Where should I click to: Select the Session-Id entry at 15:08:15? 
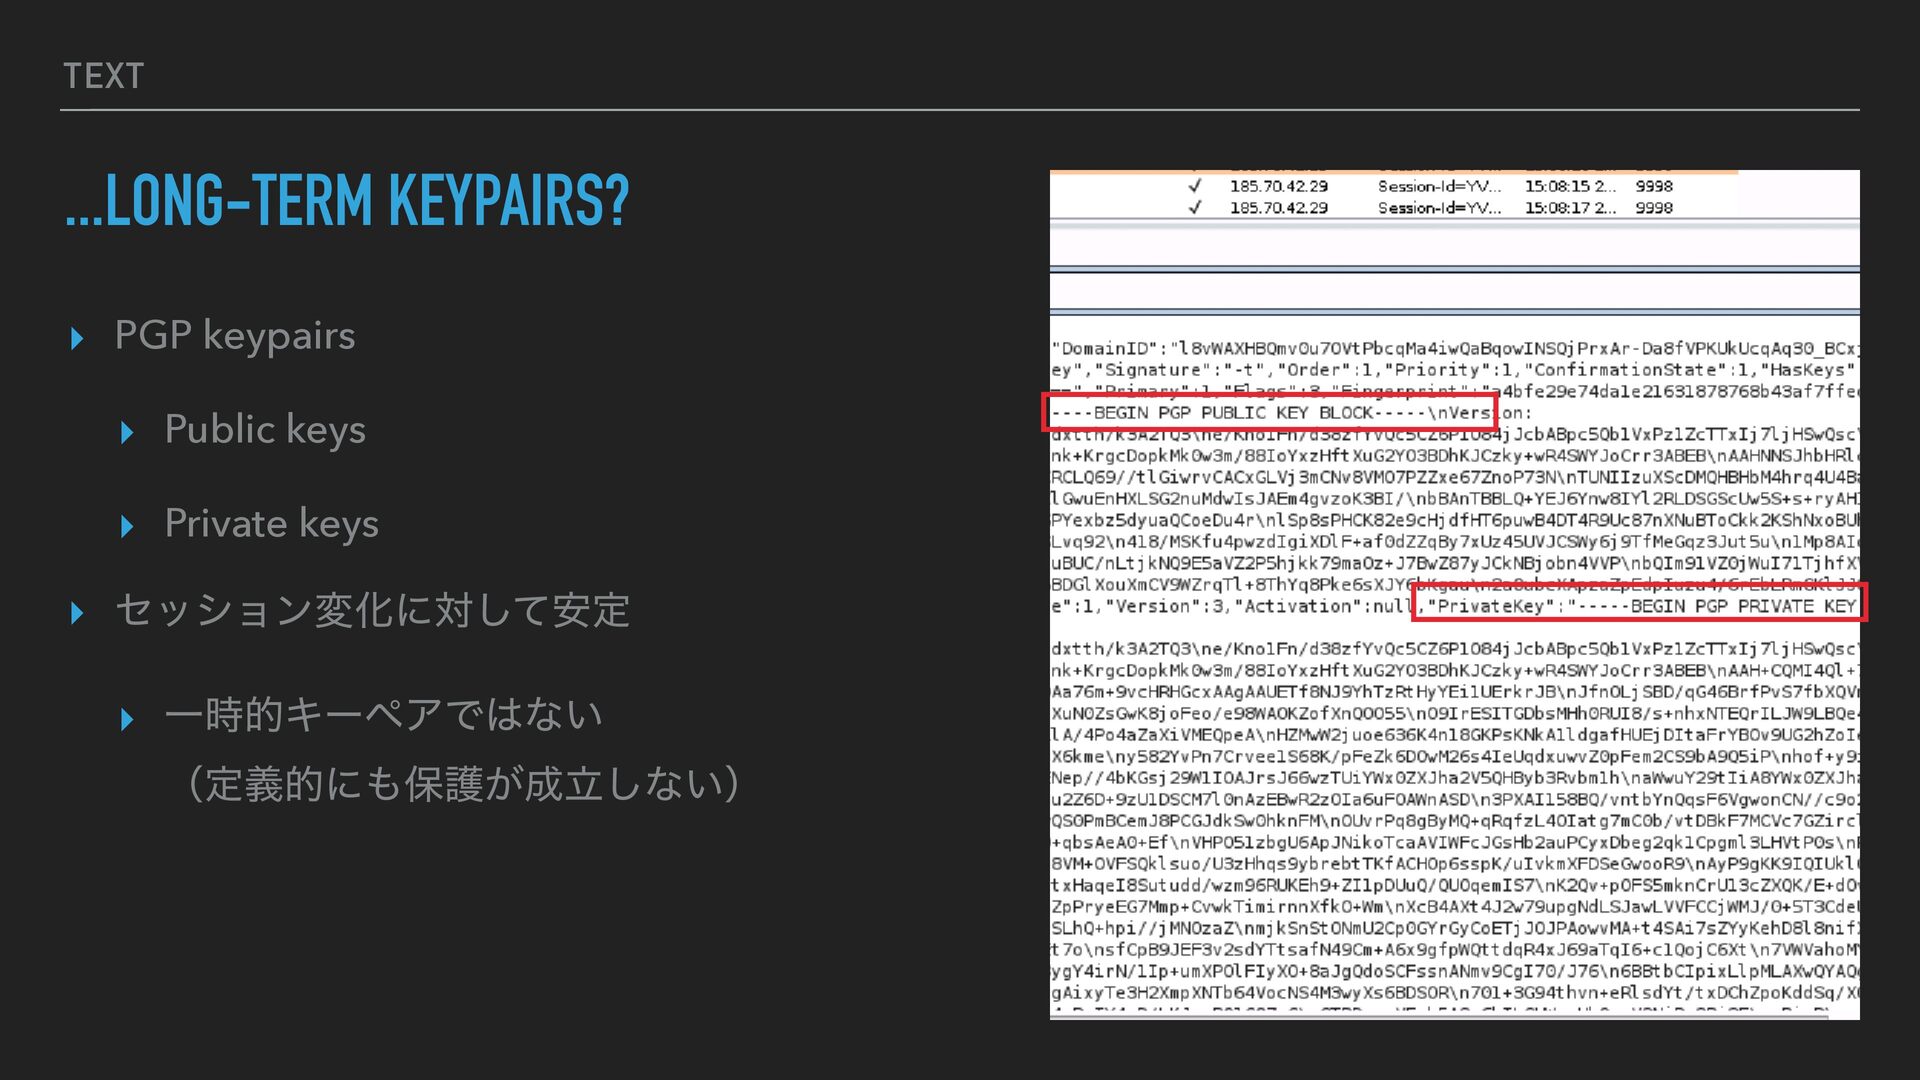(x=1438, y=186)
